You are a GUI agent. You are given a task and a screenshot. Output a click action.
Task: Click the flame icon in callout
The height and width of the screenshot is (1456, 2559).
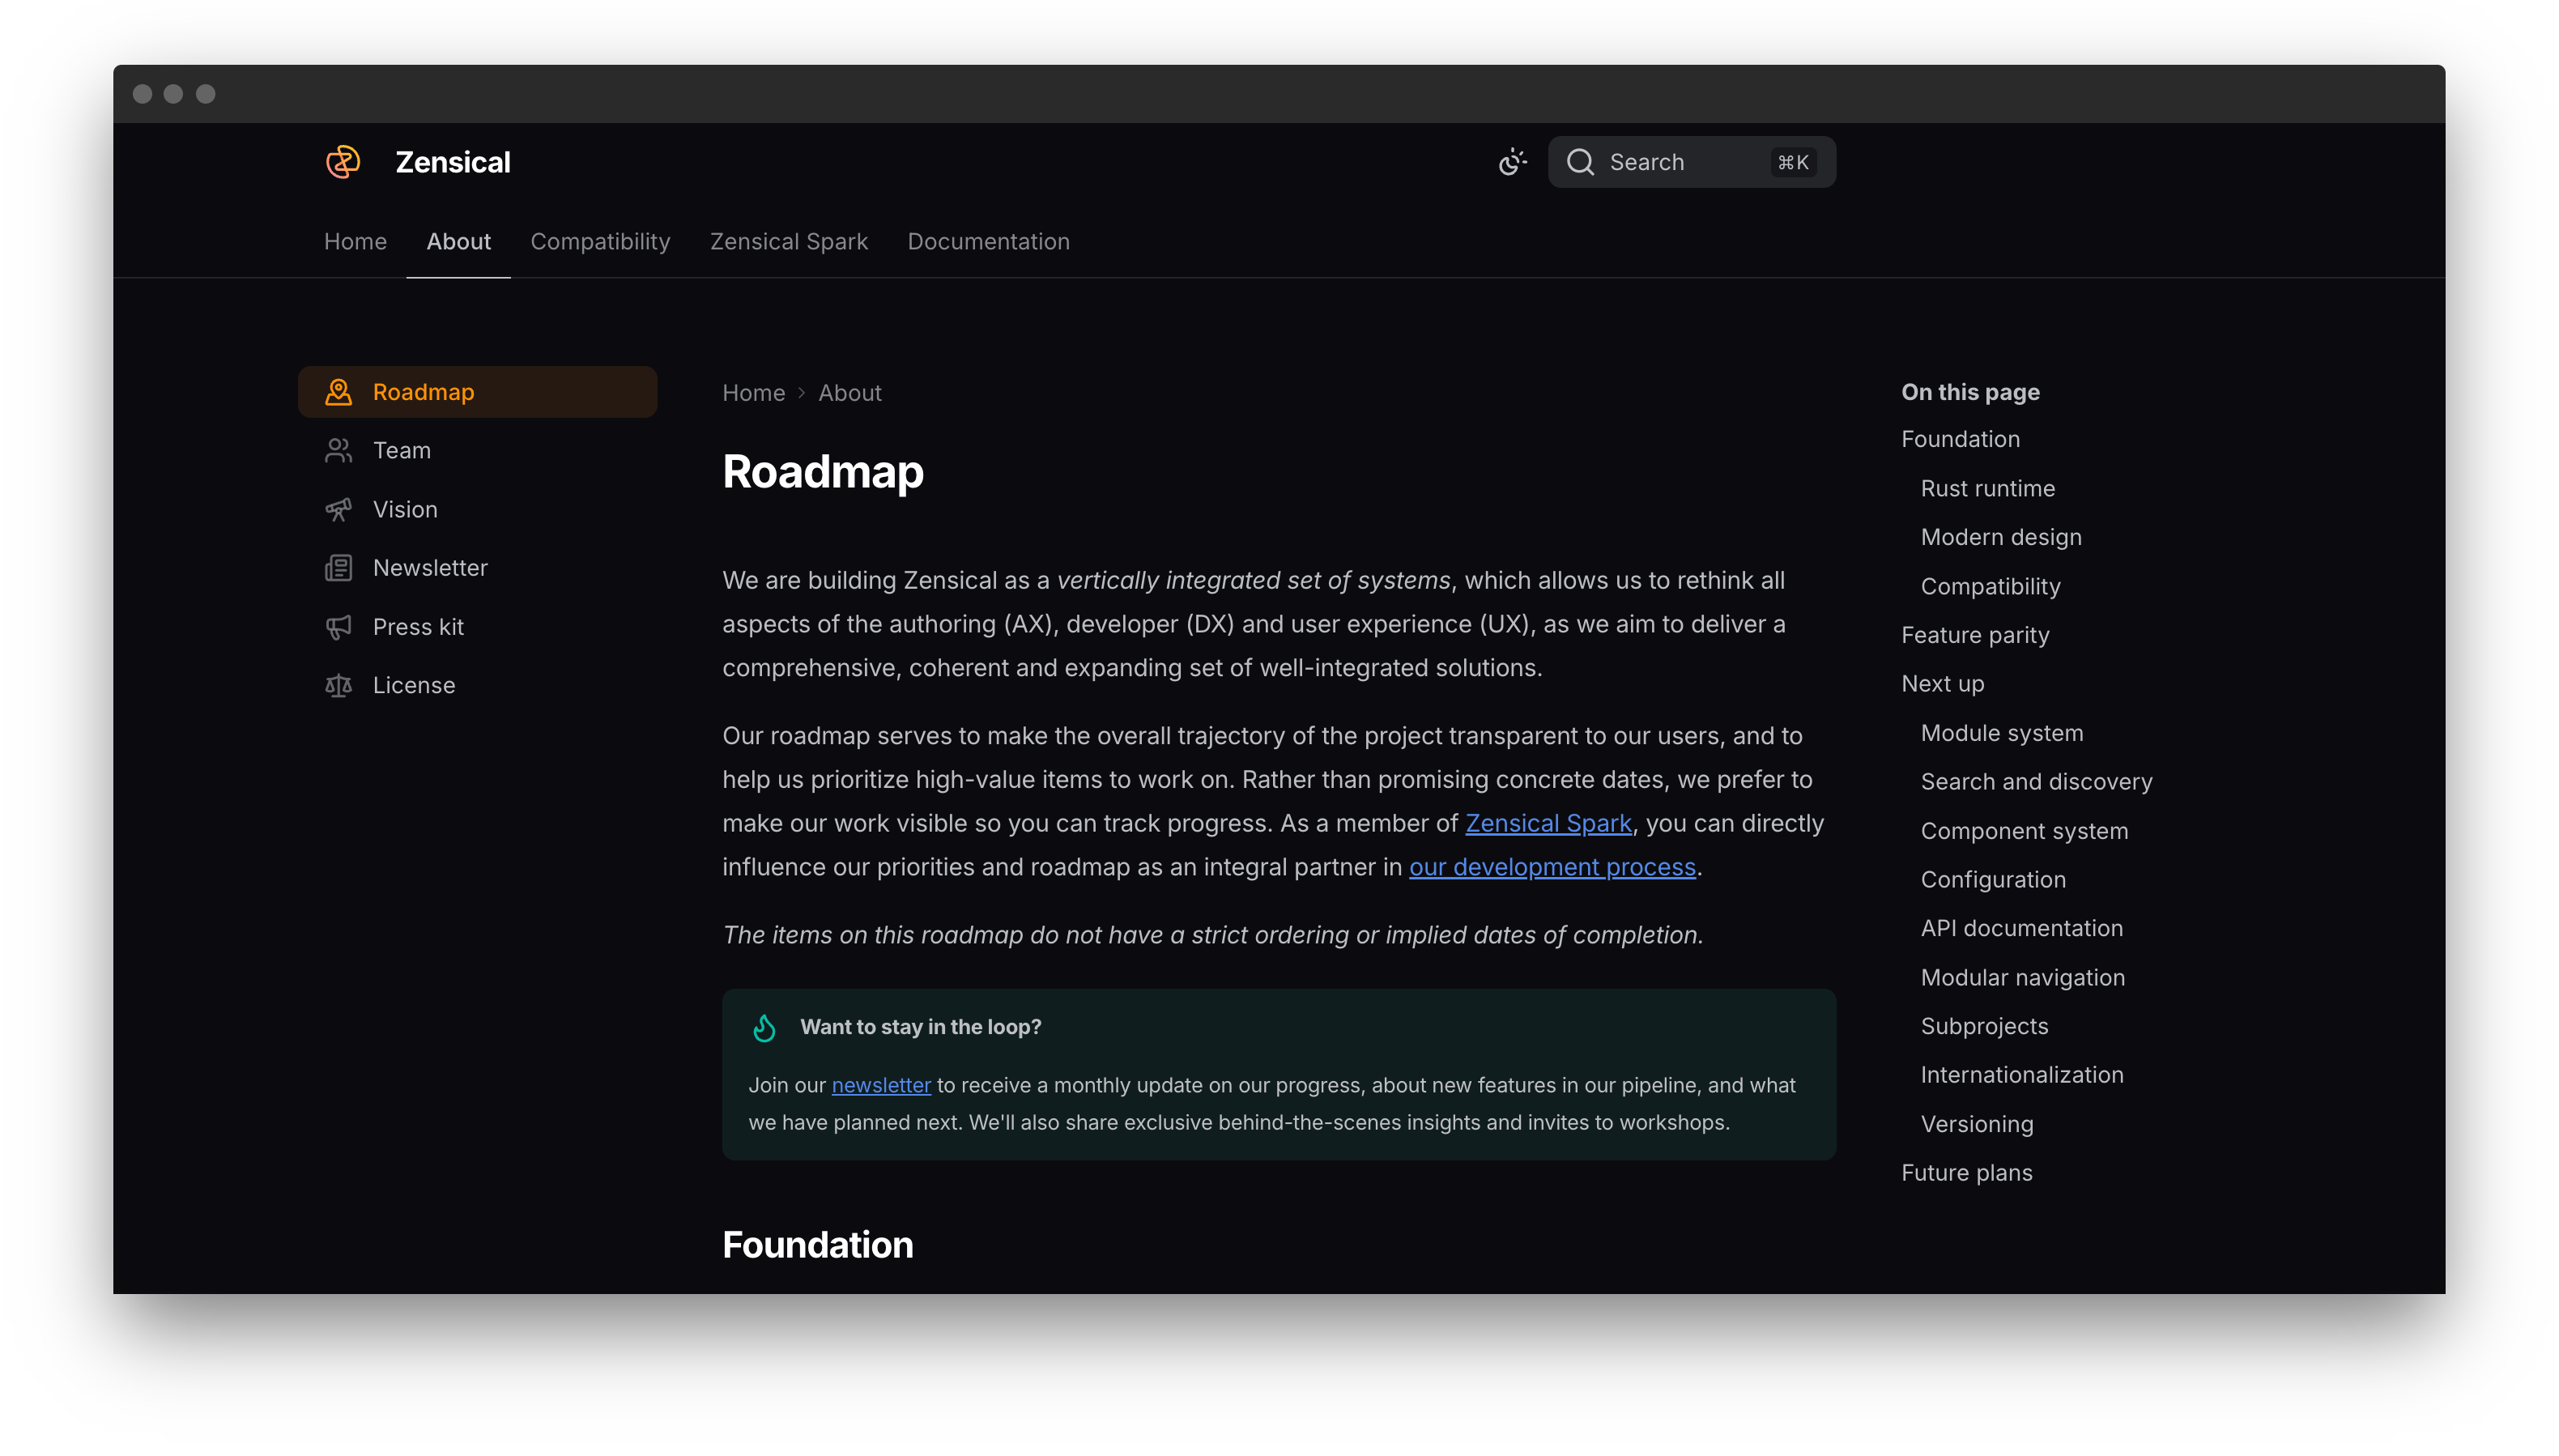pyautogui.click(x=765, y=1028)
